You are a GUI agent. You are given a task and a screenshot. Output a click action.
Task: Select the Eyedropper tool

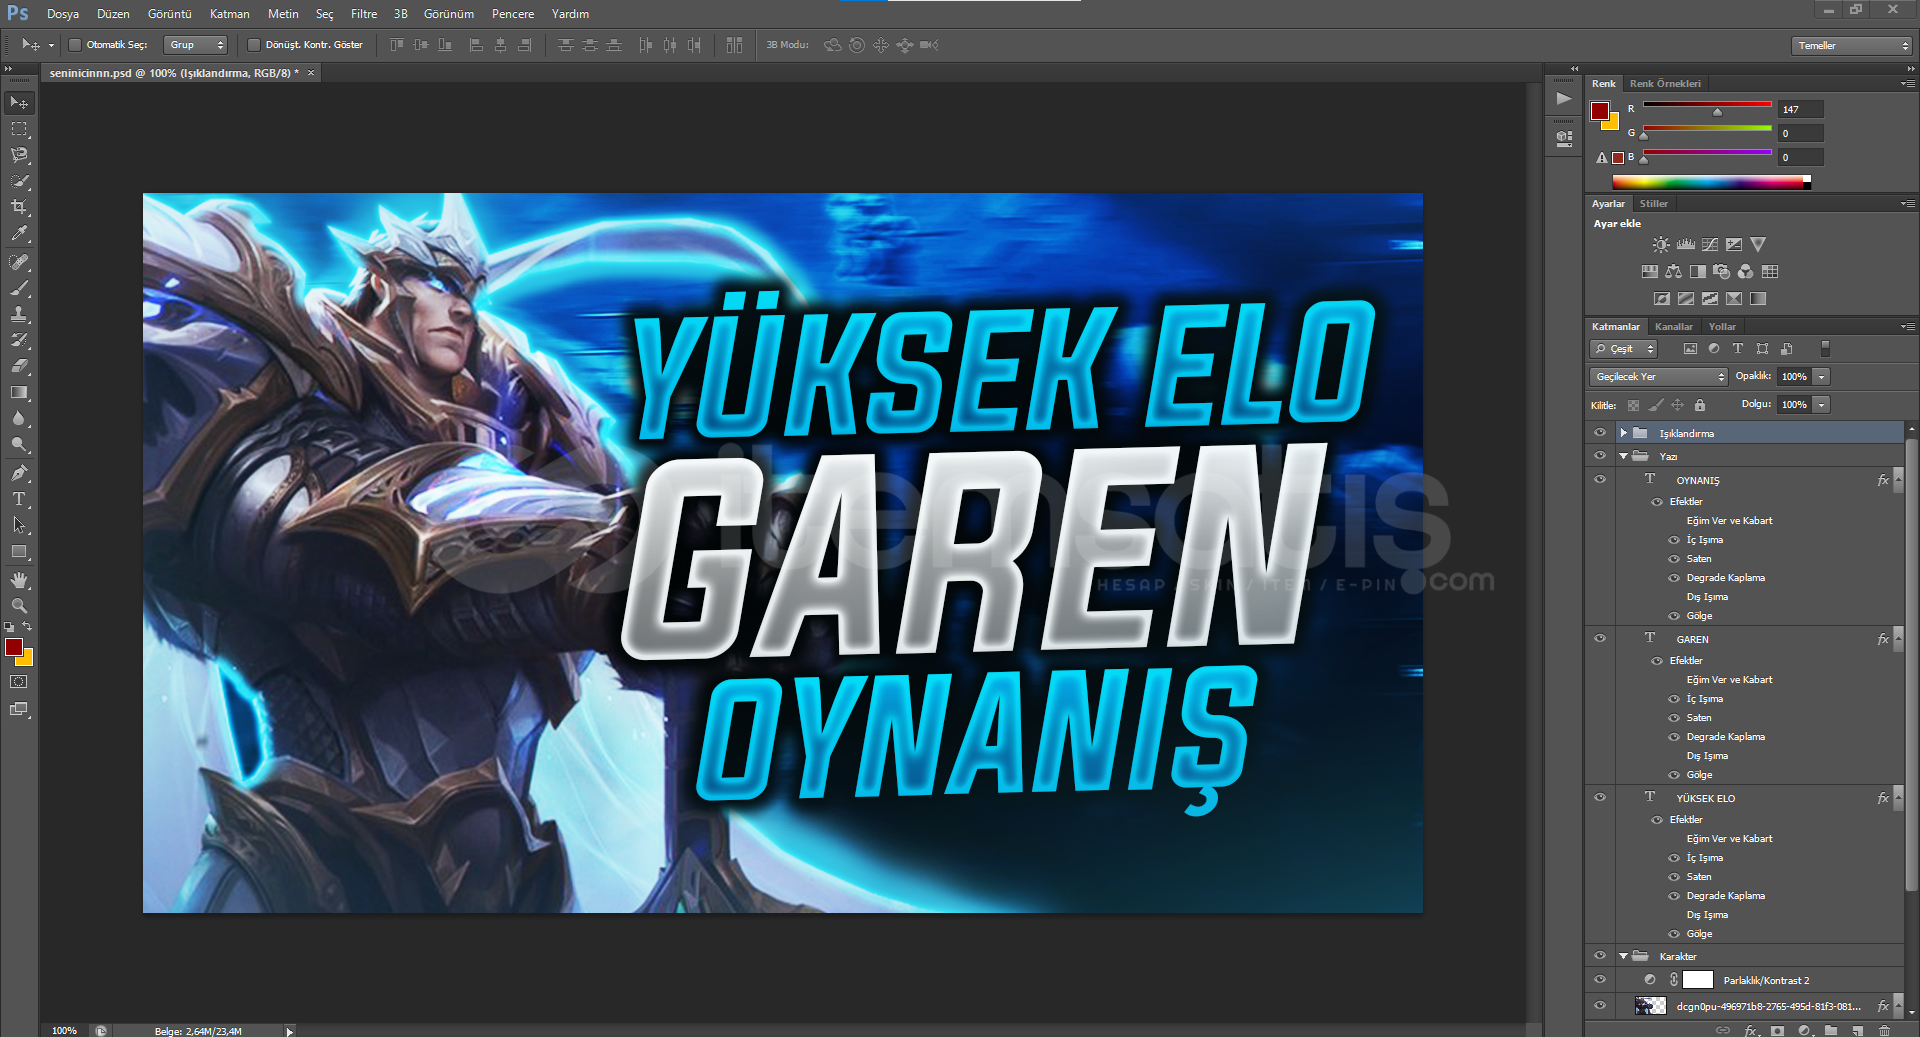tap(19, 234)
